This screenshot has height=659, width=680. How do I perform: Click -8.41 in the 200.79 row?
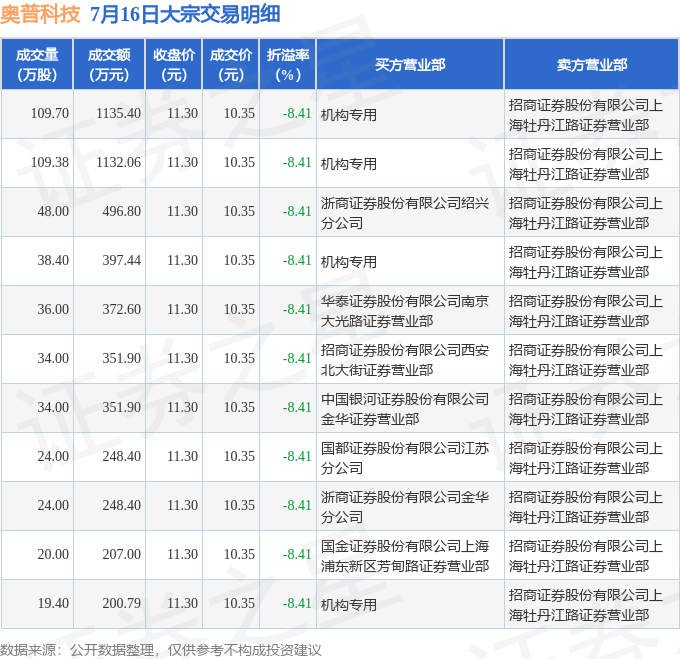pos(297,604)
